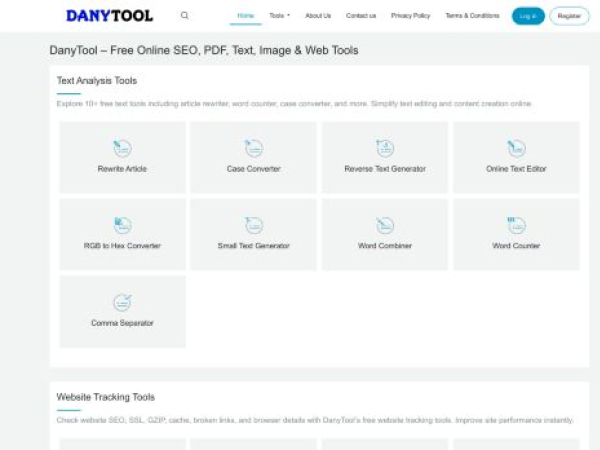Click the Log in button
This screenshot has height=450, width=600.
pos(528,16)
